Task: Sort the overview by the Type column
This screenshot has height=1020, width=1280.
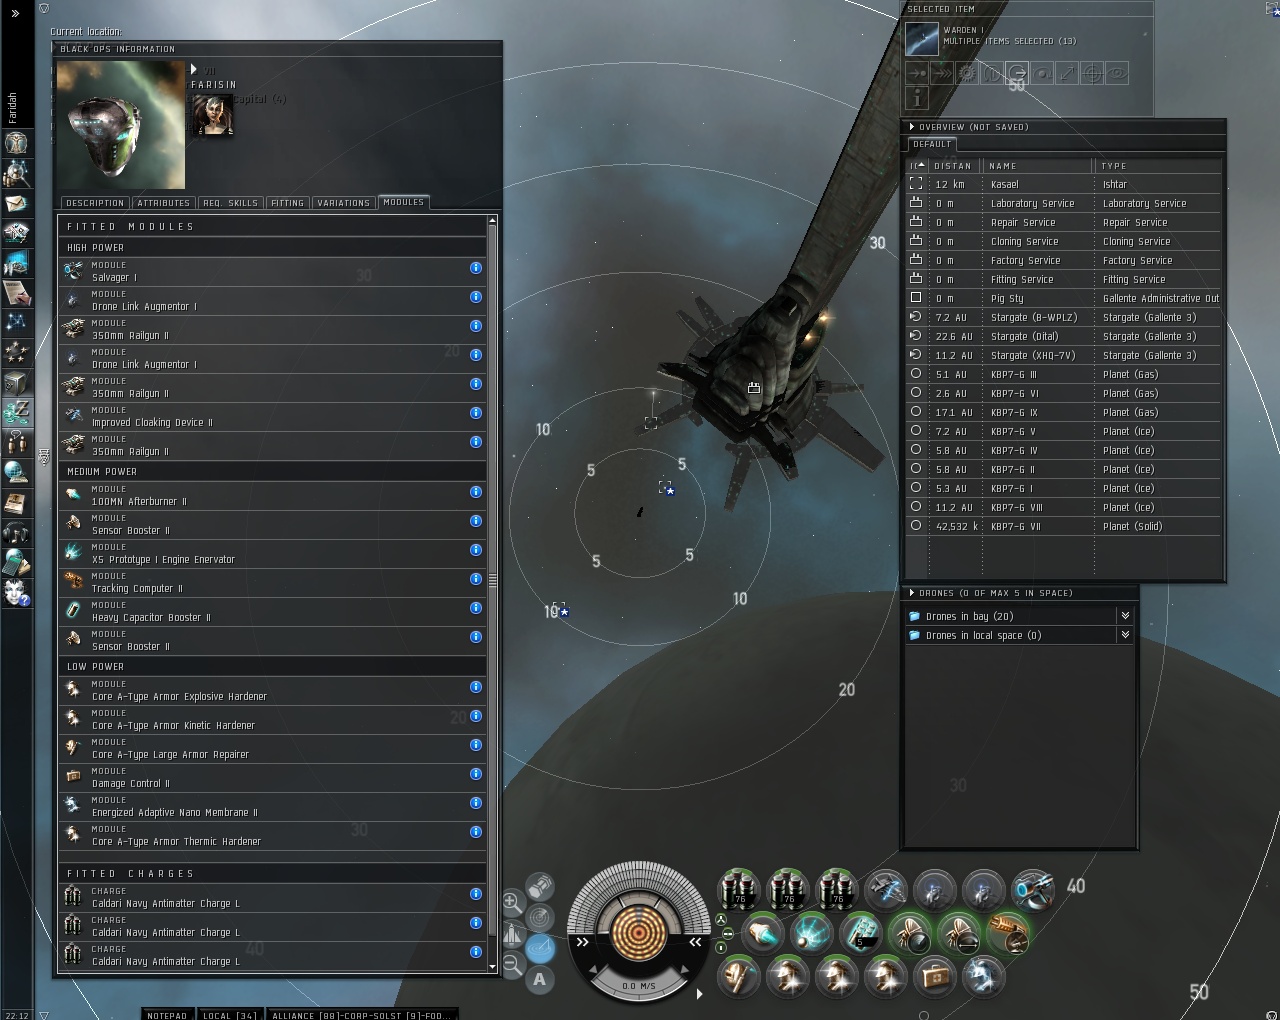Action: coord(1158,166)
